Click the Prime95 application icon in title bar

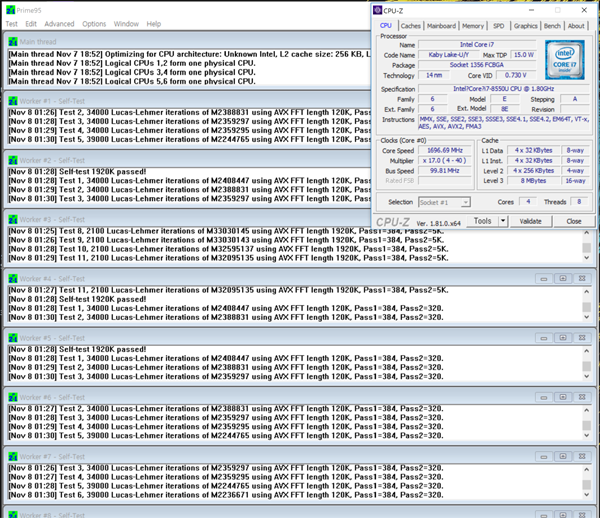[x=11, y=10]
